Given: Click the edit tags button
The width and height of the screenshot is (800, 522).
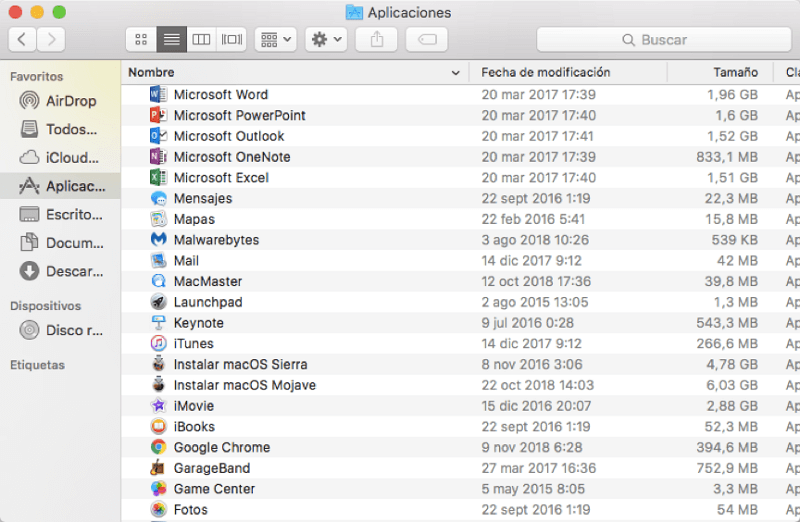Looking at the screenshot, I should [x=427, y=39].
